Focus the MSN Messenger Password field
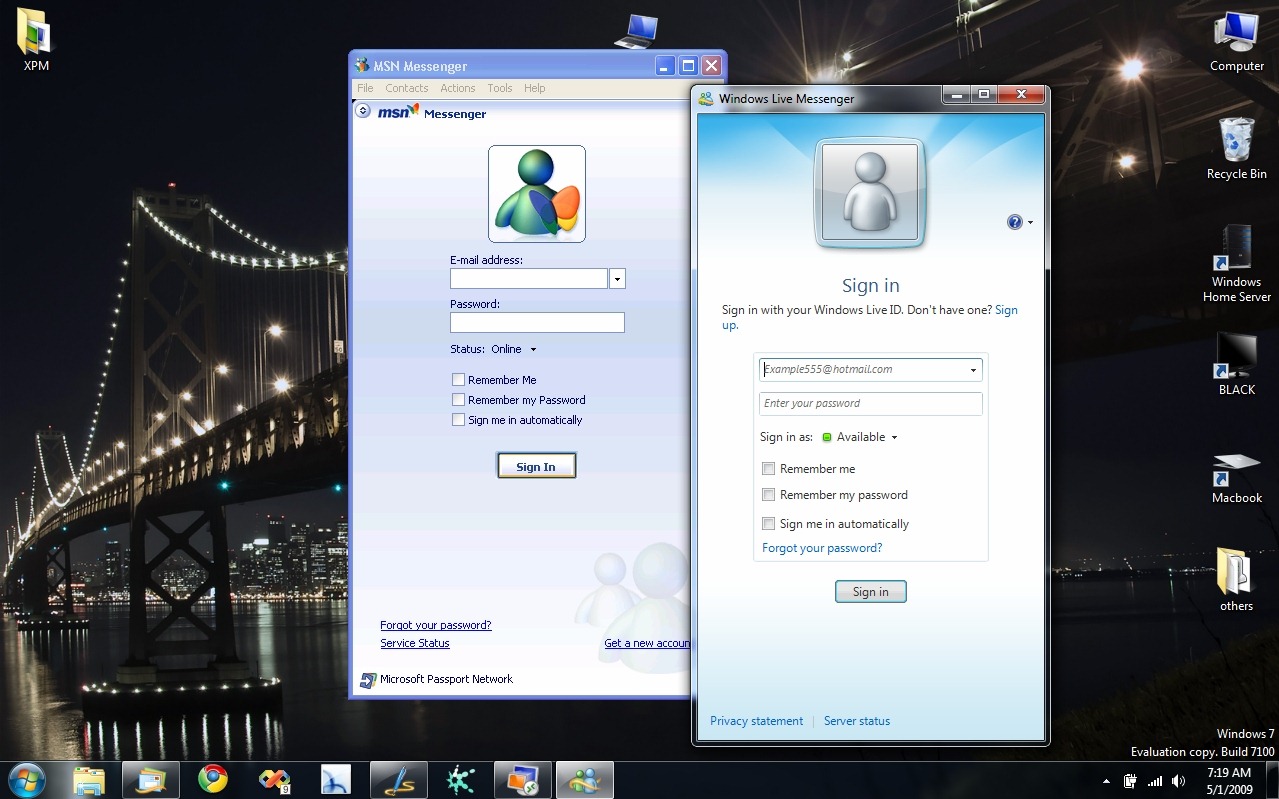The width and height of the screenshot is (1279, 799). click(537, 322)
